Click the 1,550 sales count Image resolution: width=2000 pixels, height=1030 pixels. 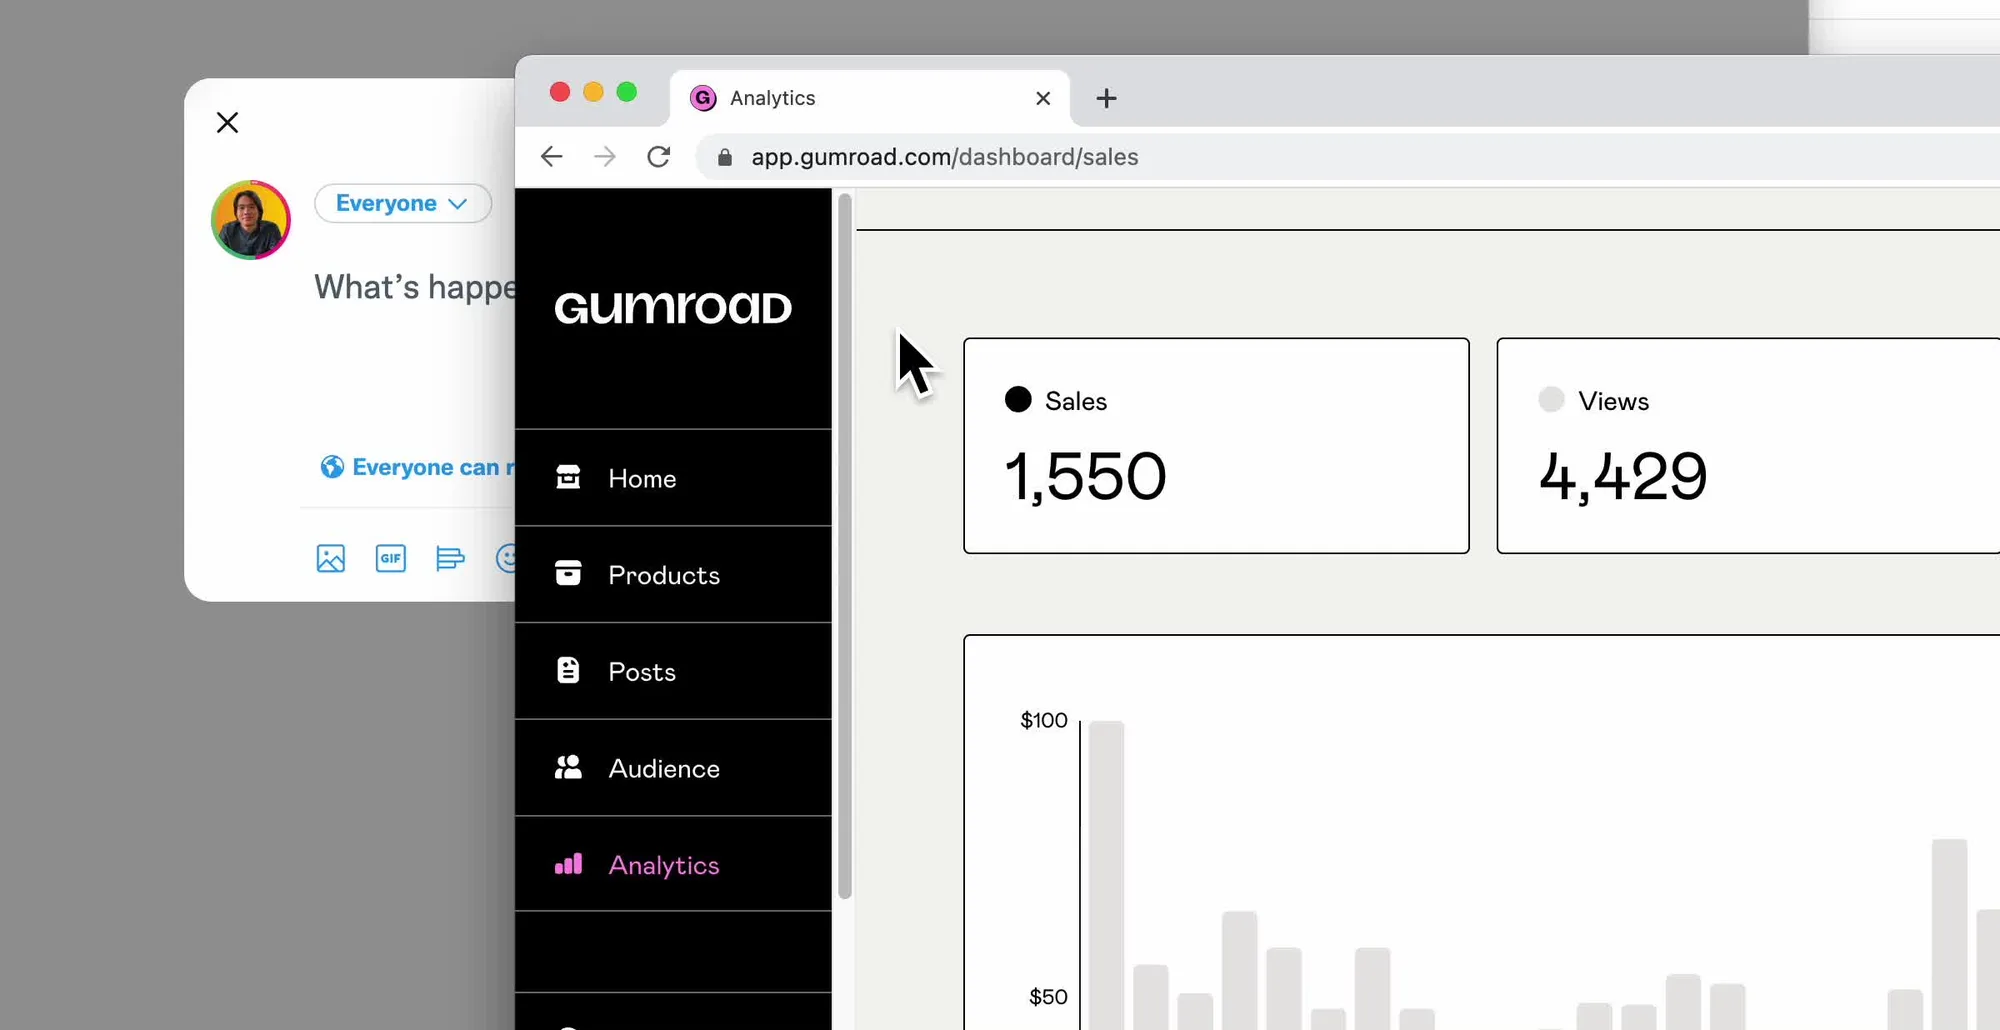point(1085,476)
